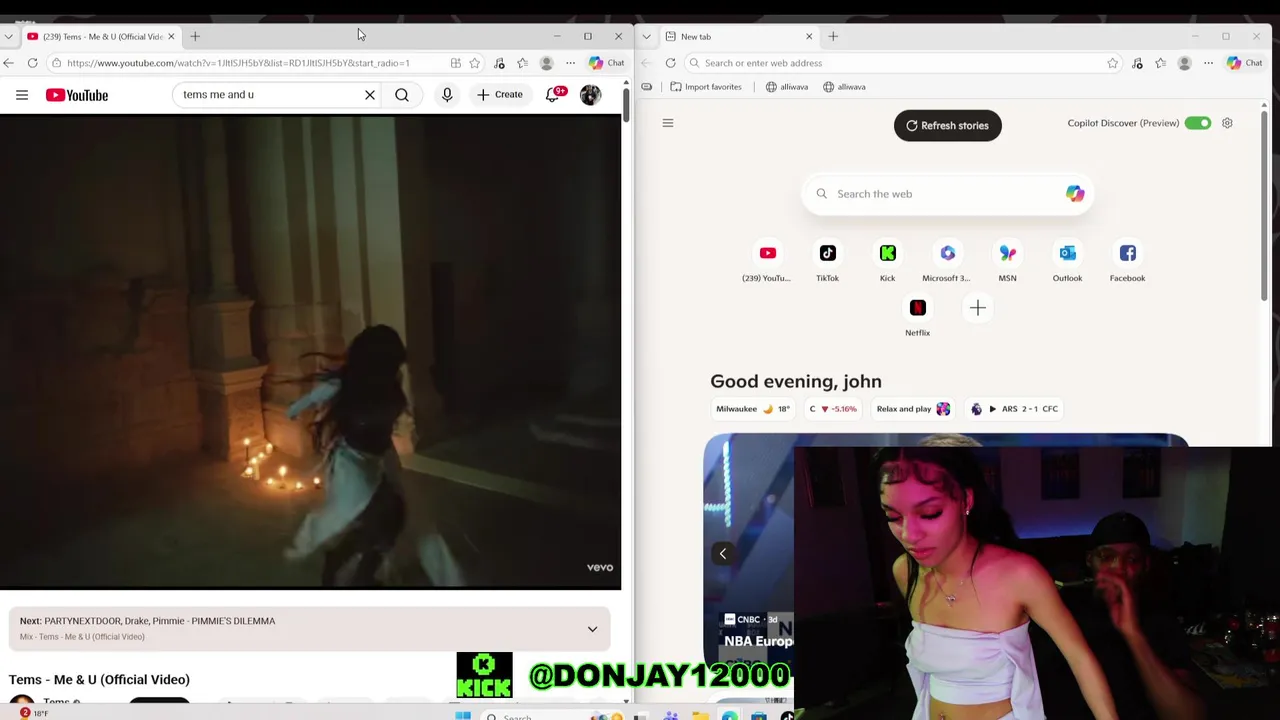Go to YouTube home via logo
1280x720 pixels.
pyautogui.click(x=77, y=95)
